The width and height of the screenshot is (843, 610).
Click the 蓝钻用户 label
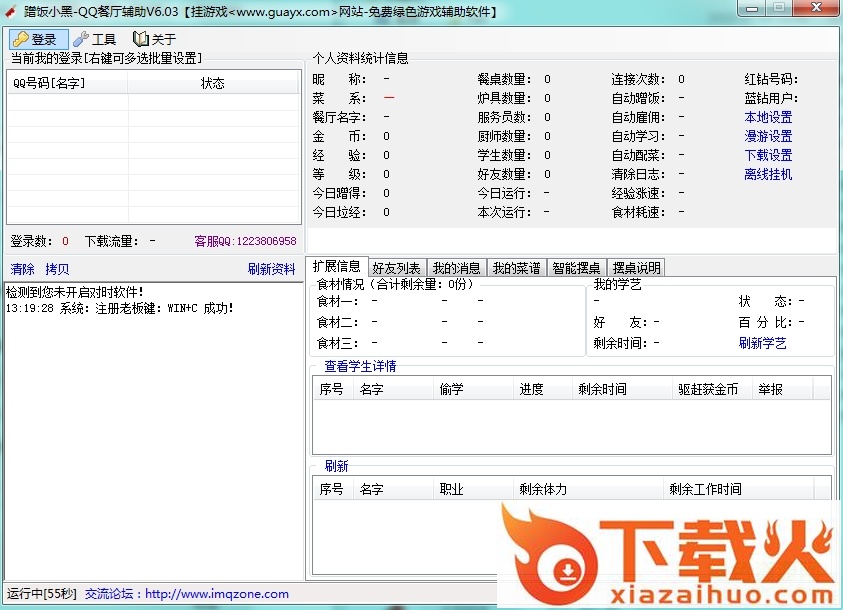pyautogui.click(x=771, y=98)
